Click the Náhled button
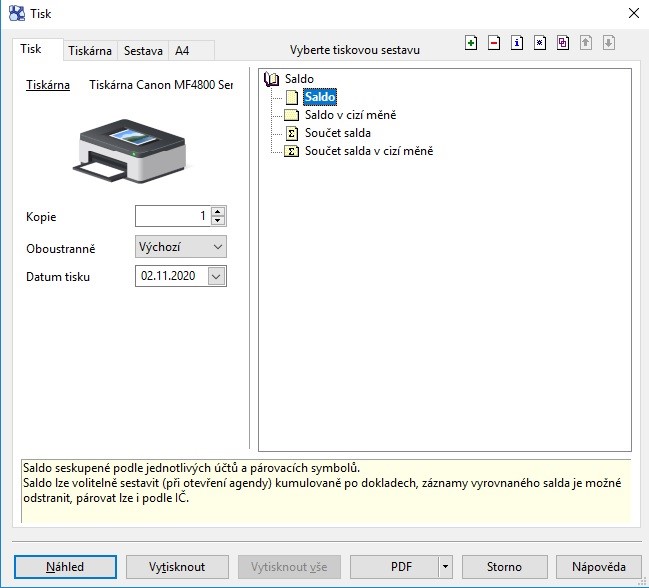 (x=65, y=567)
